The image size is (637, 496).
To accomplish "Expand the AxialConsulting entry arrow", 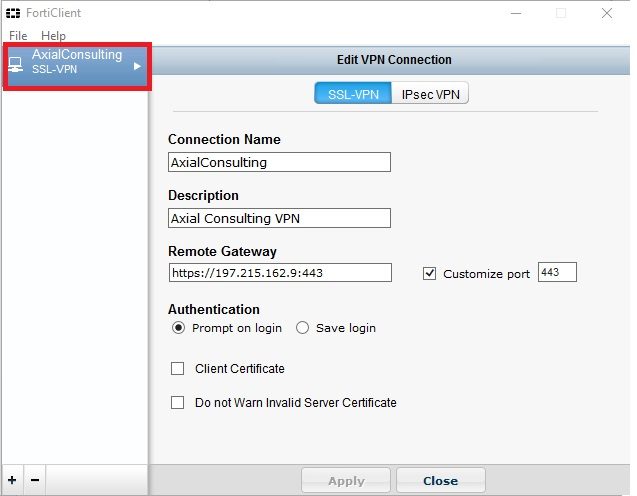I will (137, 66).
